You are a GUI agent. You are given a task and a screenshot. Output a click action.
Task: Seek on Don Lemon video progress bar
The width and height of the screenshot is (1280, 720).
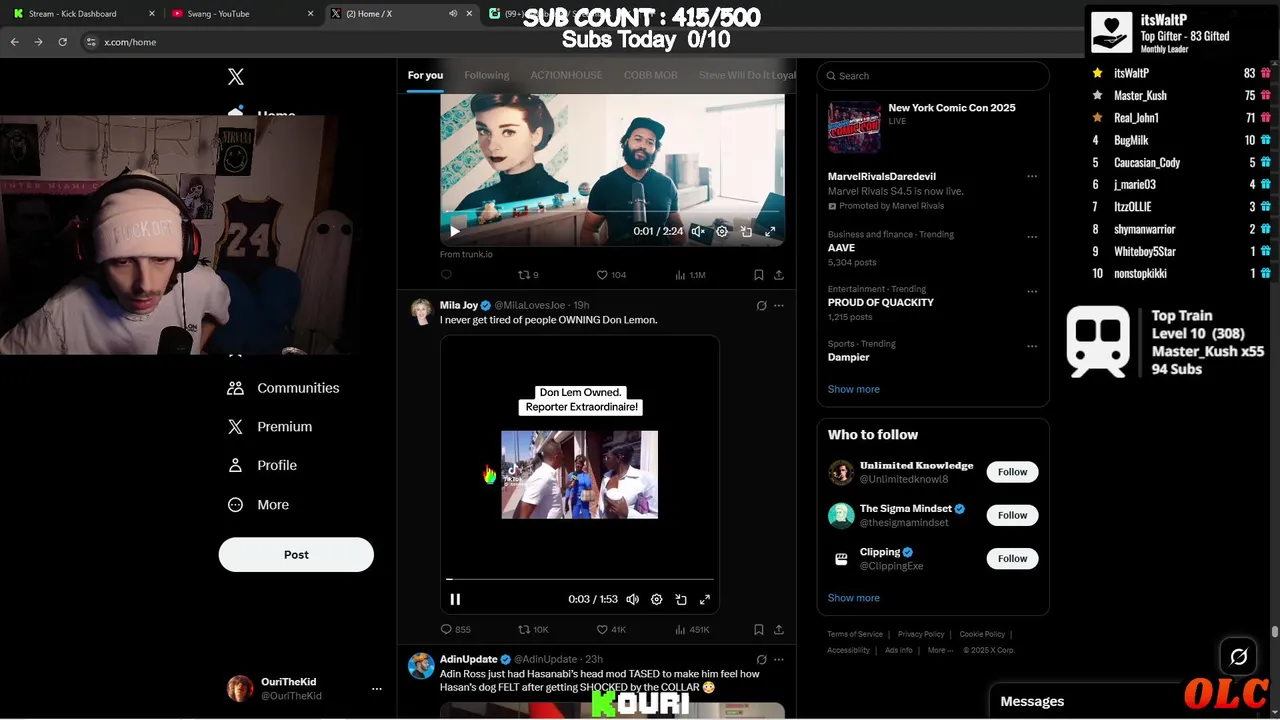[580, 579]
